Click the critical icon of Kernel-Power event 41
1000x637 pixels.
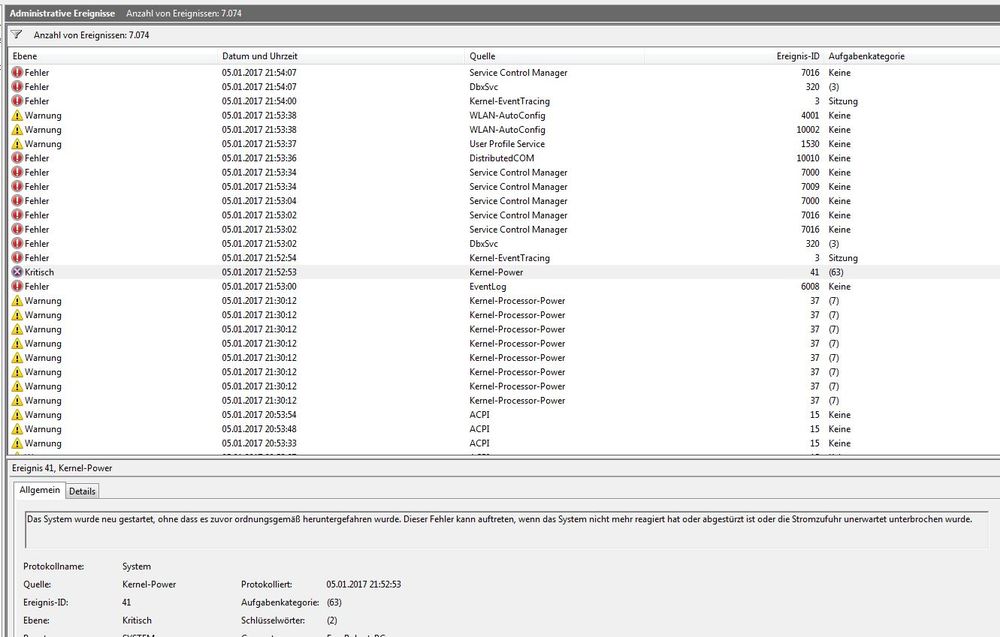17,272
